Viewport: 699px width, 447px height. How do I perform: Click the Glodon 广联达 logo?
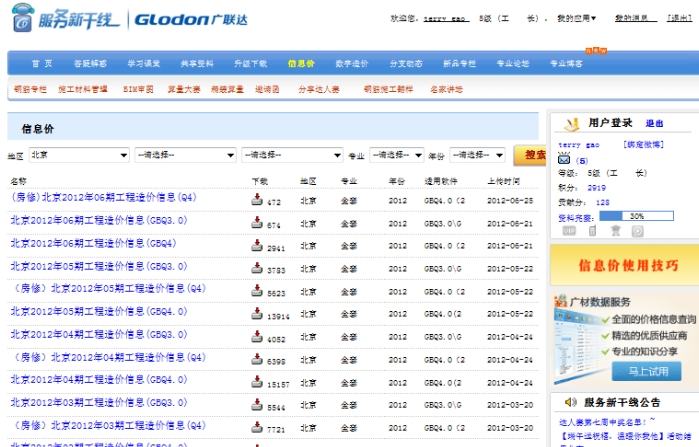191,20
